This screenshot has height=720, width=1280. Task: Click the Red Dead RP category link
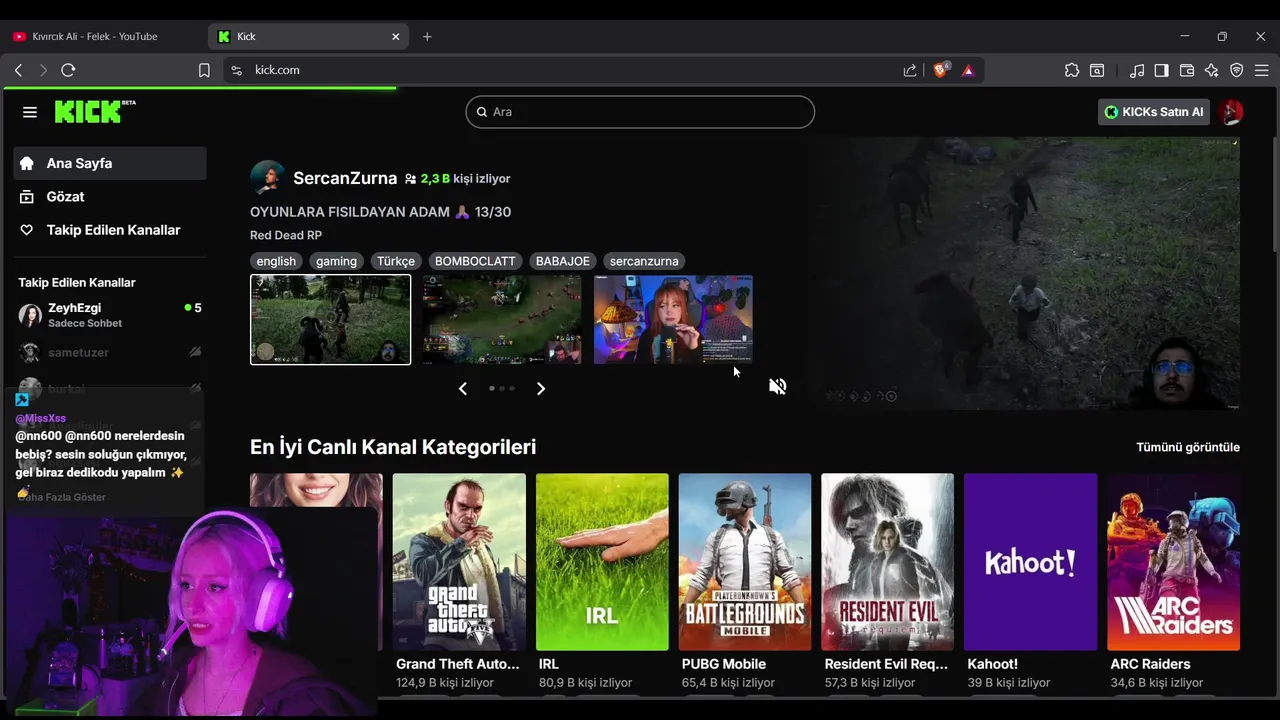tap(286, 235)
